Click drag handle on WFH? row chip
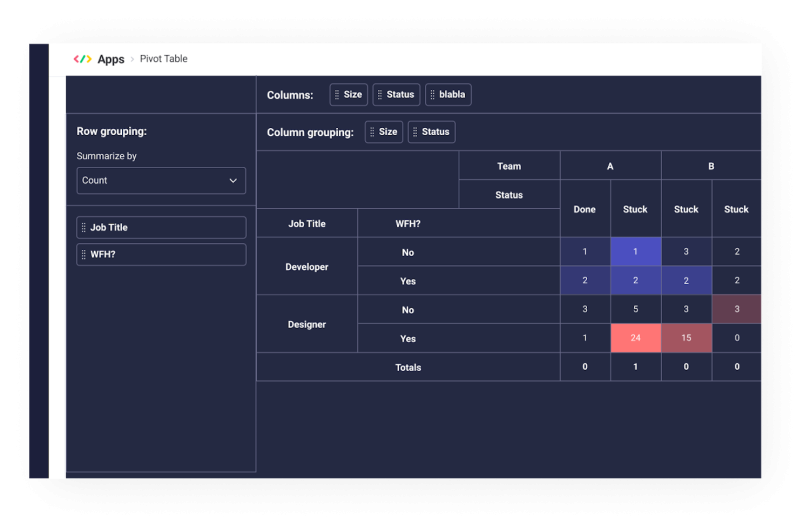Viewport: 810px width, 532px height. [84, 255]
